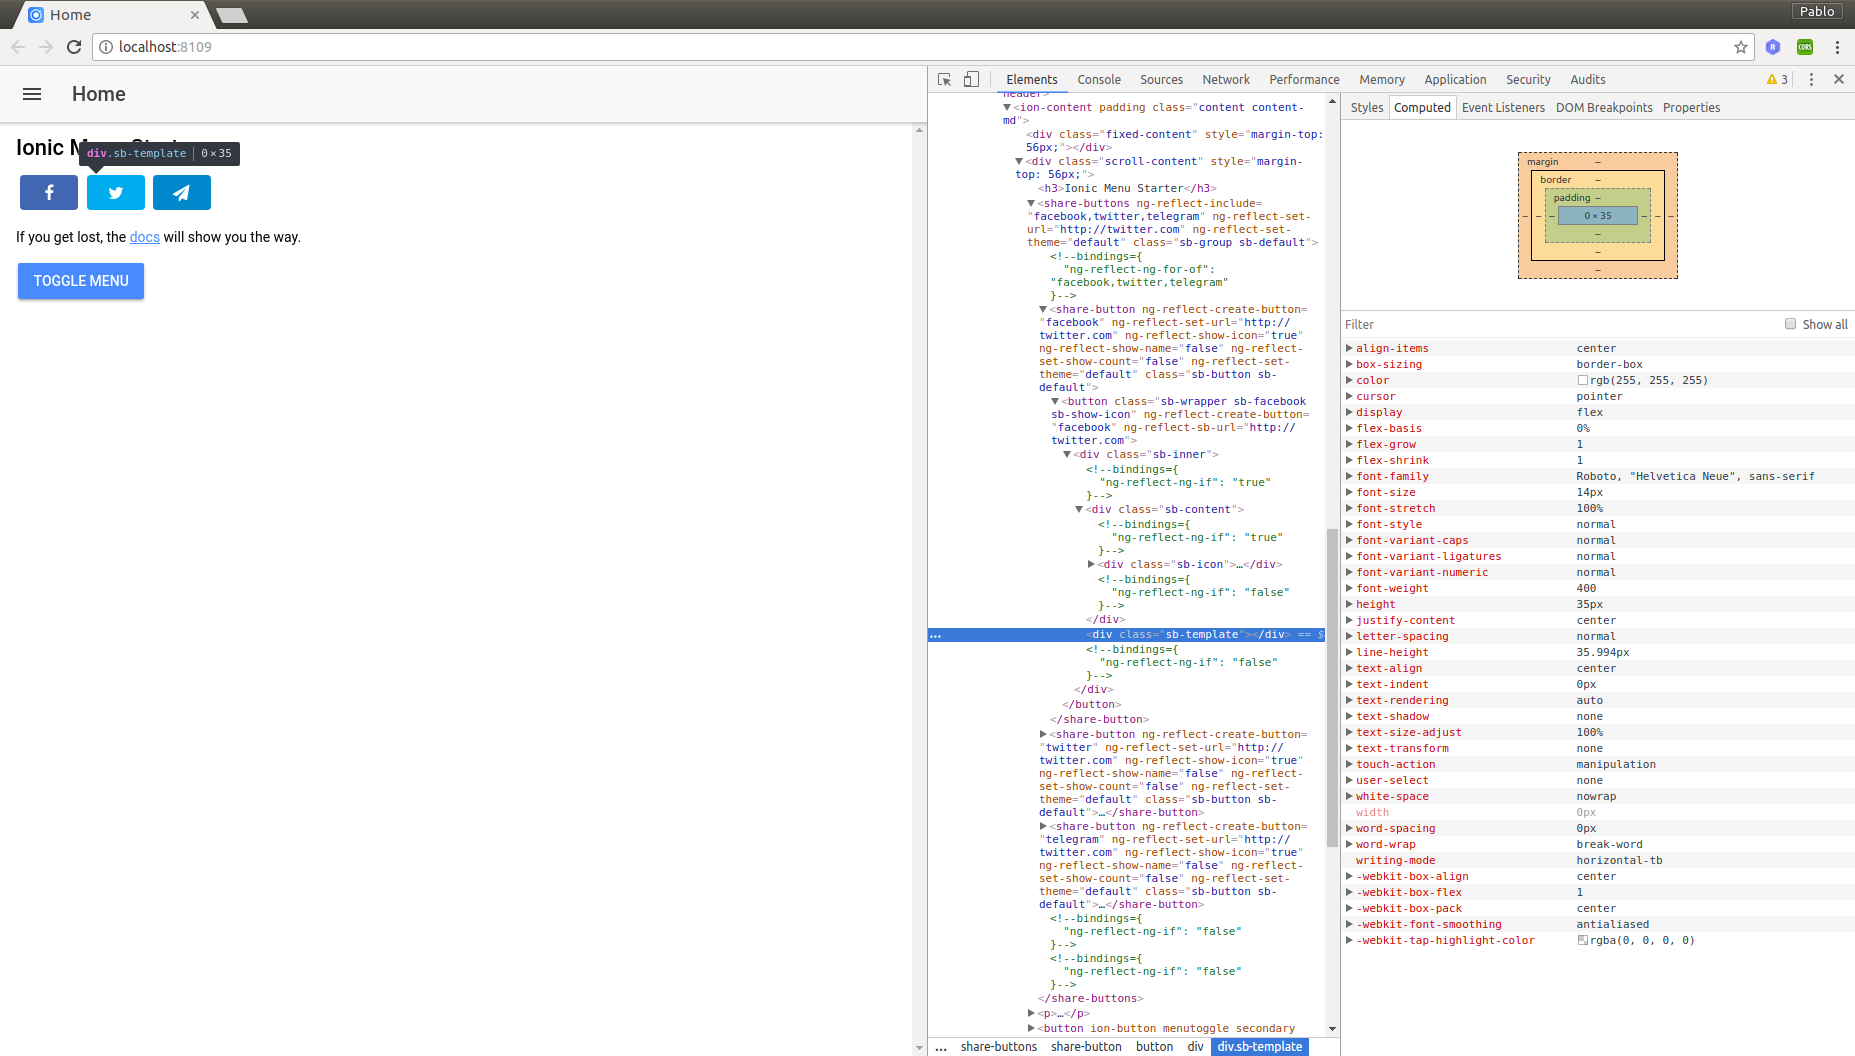This screenshot has width=1855, height=1056.
Task: Close the DevTools panel
Action: (1838, 80)
